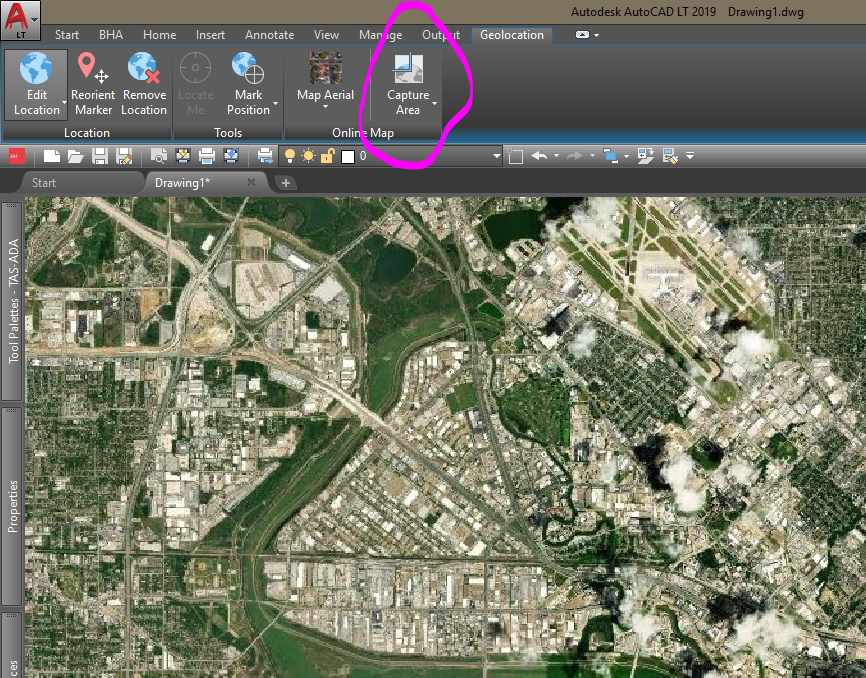The image size is (866, 678).
Task: Expand dropdown next to blue squares icon
Action: pyautogui.click(x=626, y=156)
